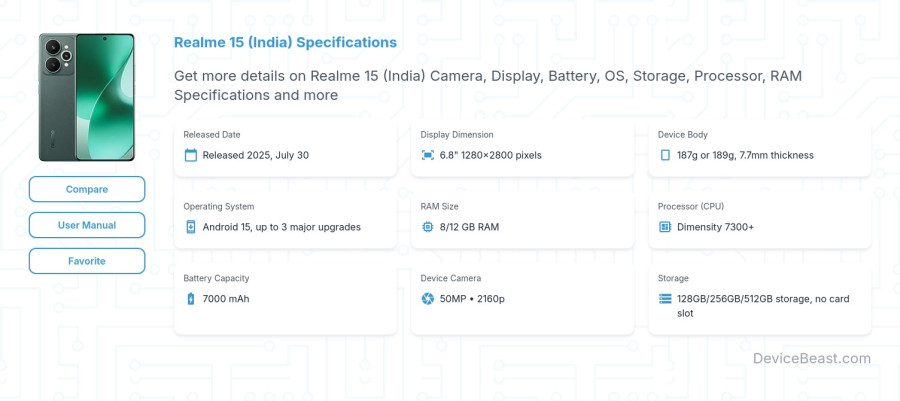Viewport: 900px width, 401px height.
Task: Click the 'Processor (CPU)' label
Action: tap(690, 207)
